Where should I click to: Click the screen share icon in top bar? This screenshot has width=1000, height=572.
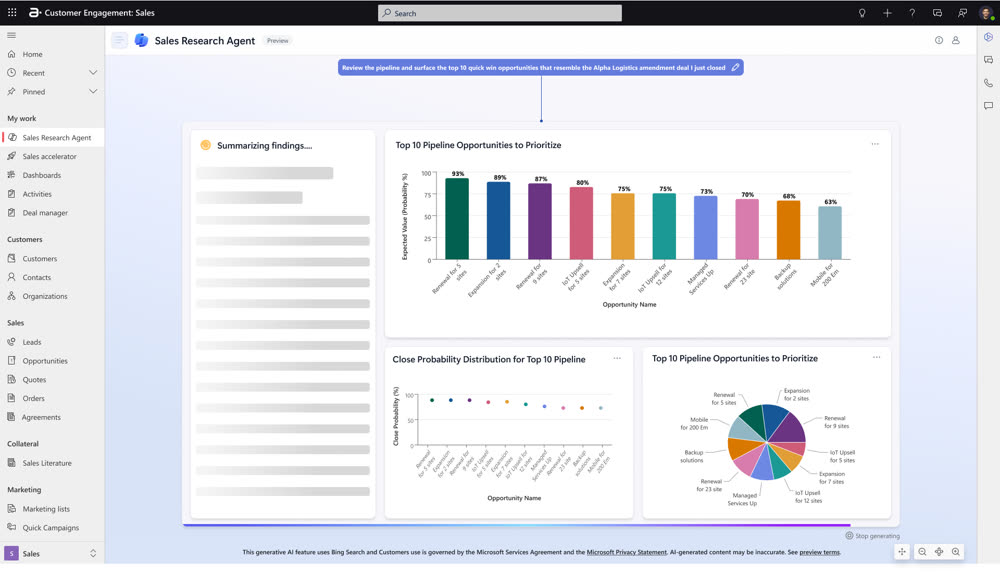[x=938, y=13]
